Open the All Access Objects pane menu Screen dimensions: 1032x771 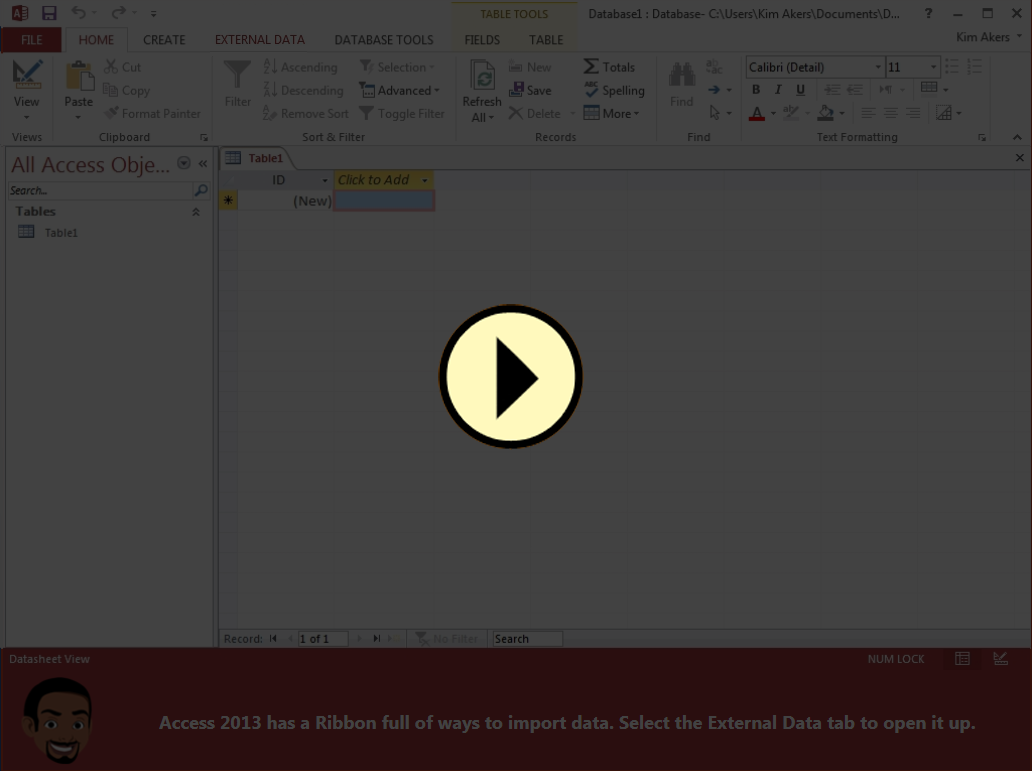pyautogui.click(x=184, y=163)
